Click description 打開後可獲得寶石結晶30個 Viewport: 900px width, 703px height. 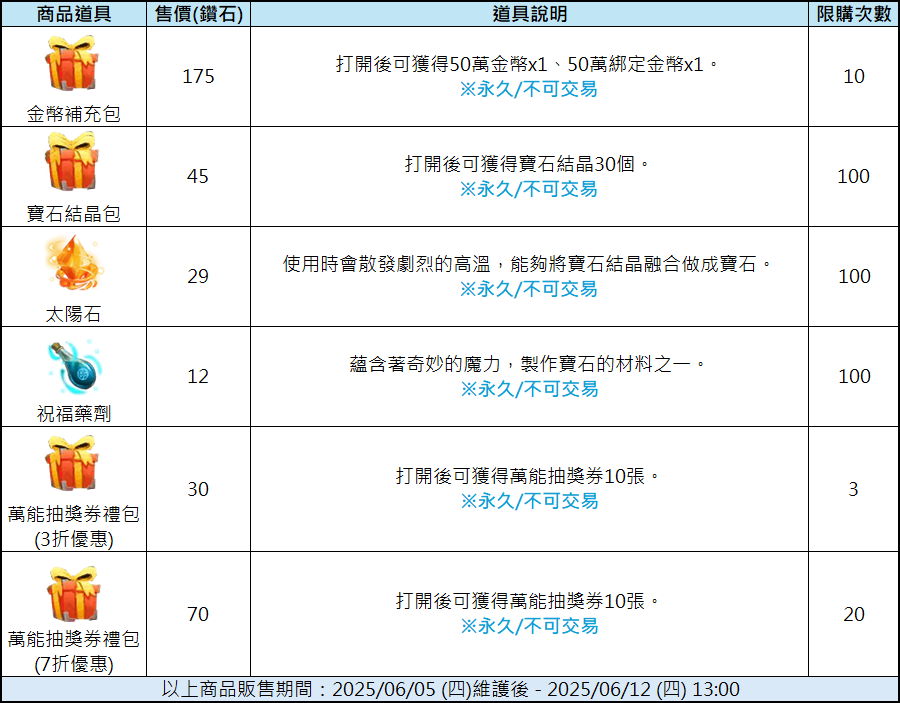pos(527,164)
